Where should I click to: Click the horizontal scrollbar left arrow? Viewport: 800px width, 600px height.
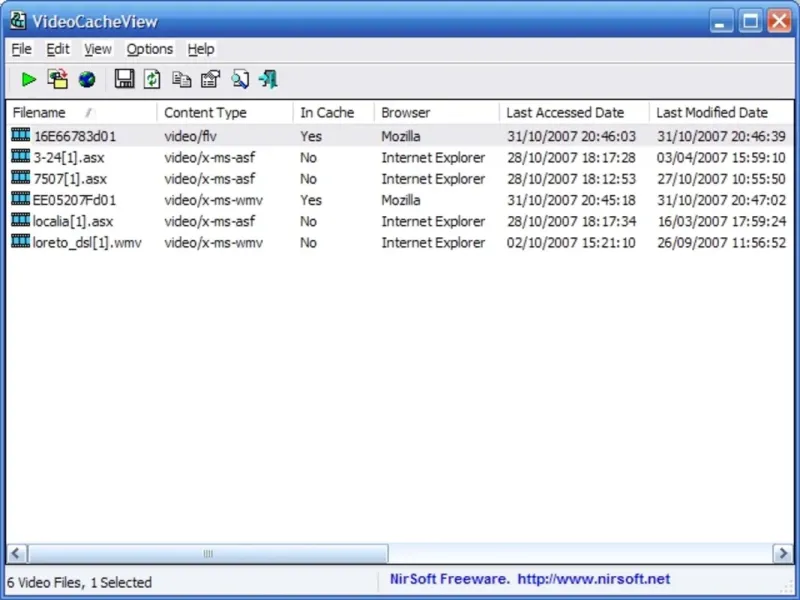(x=16, y=554)
